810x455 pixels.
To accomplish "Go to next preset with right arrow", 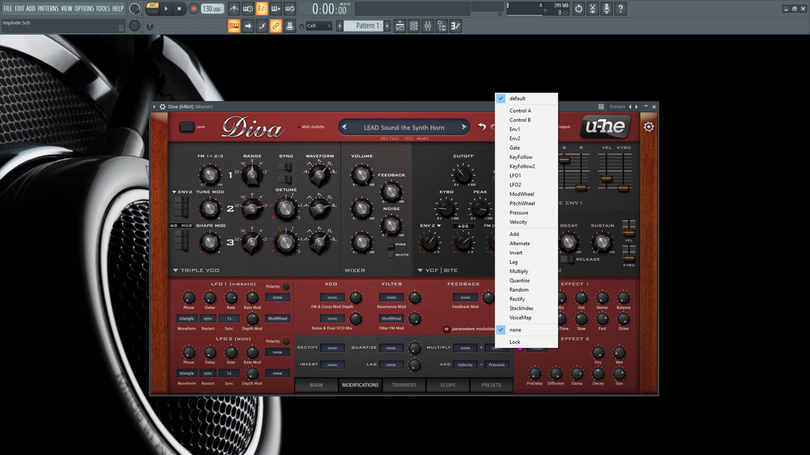I will (x=463, y=127).
